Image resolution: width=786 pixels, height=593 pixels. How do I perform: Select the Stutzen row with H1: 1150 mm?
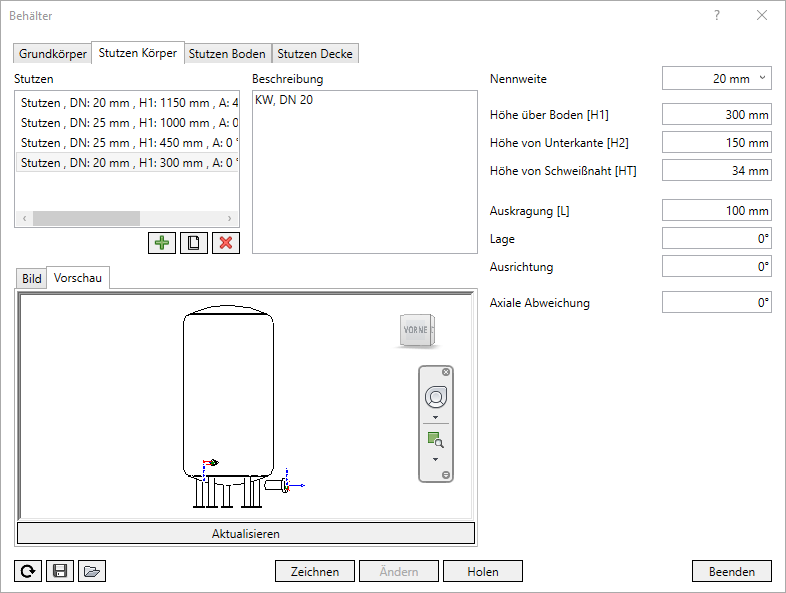coord(127,103)
